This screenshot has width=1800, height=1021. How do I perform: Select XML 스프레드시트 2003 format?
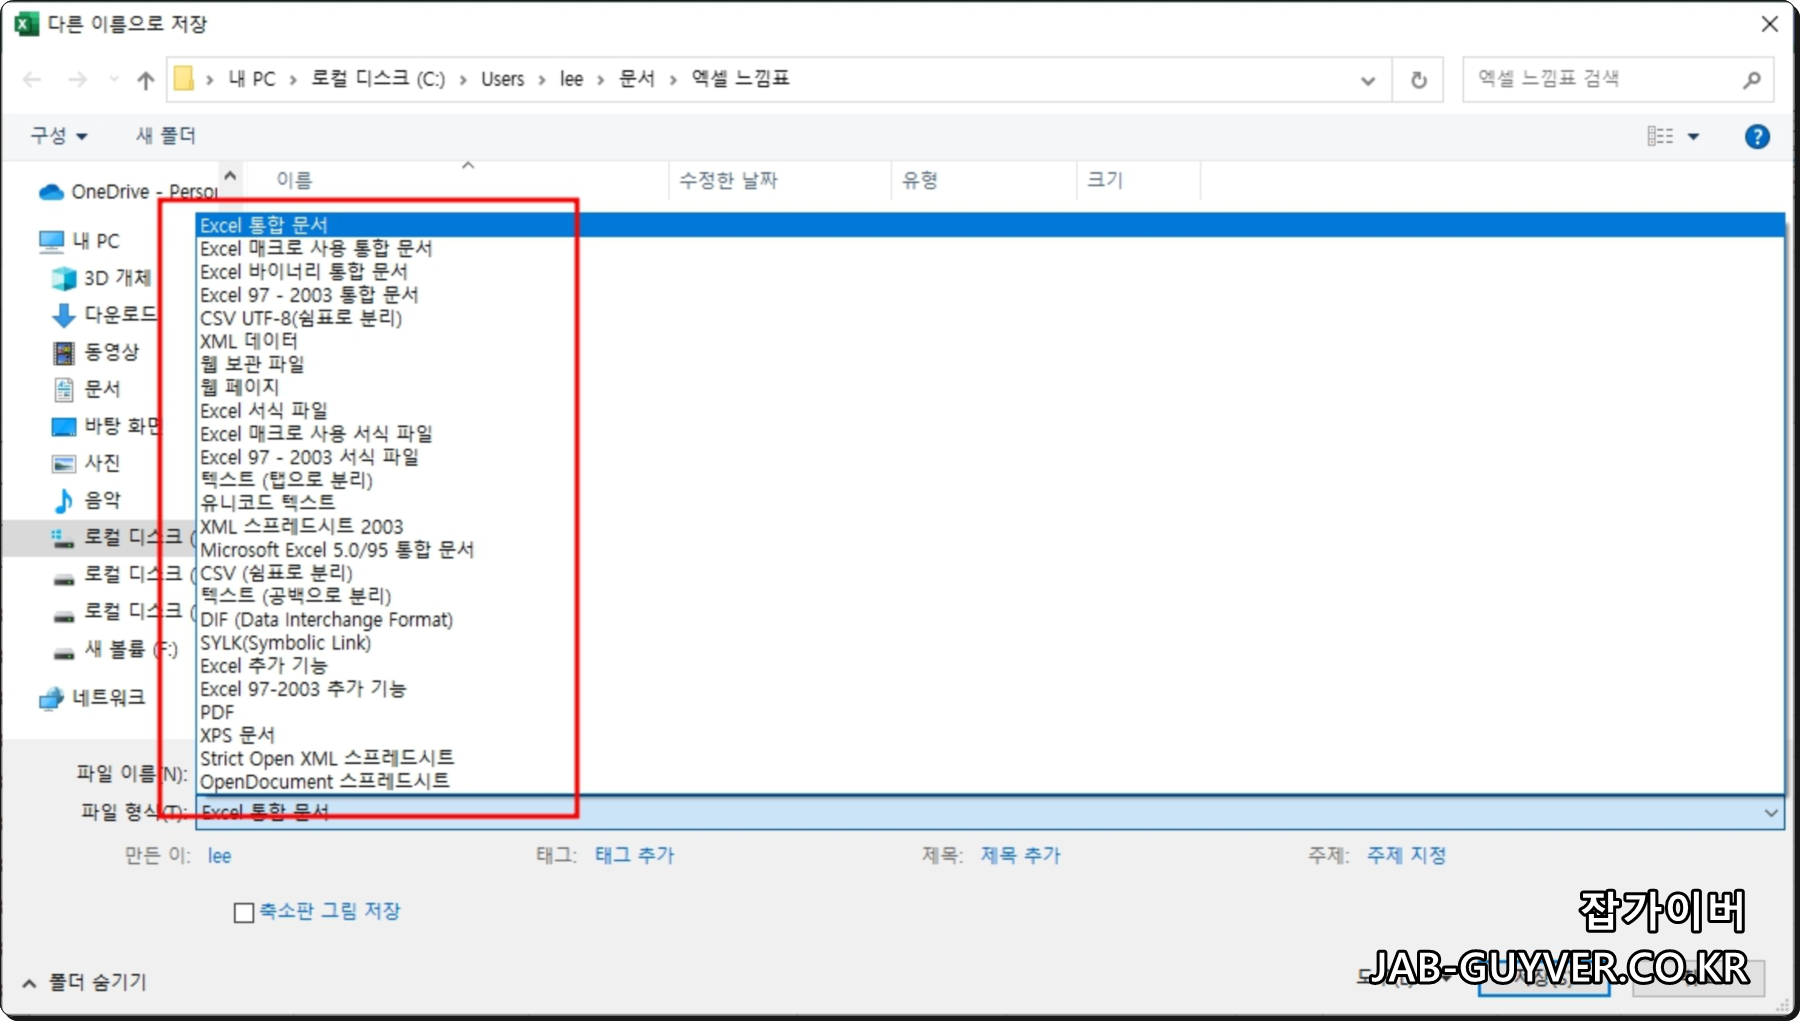(990, 526)
